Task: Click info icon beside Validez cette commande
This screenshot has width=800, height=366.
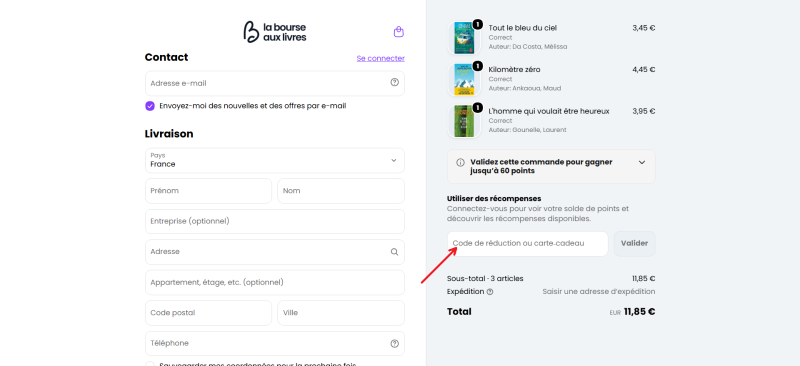Action: point(460,162)
